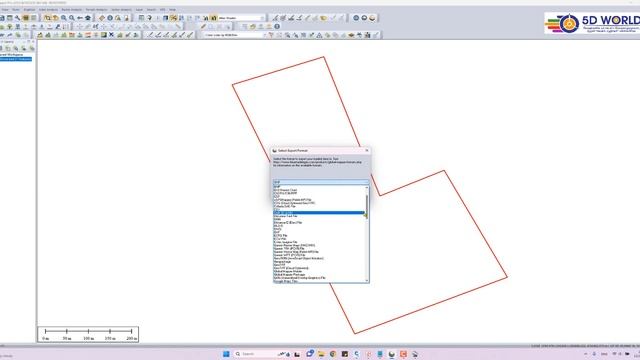Open the Raster Analysis menu

(71, 9)
